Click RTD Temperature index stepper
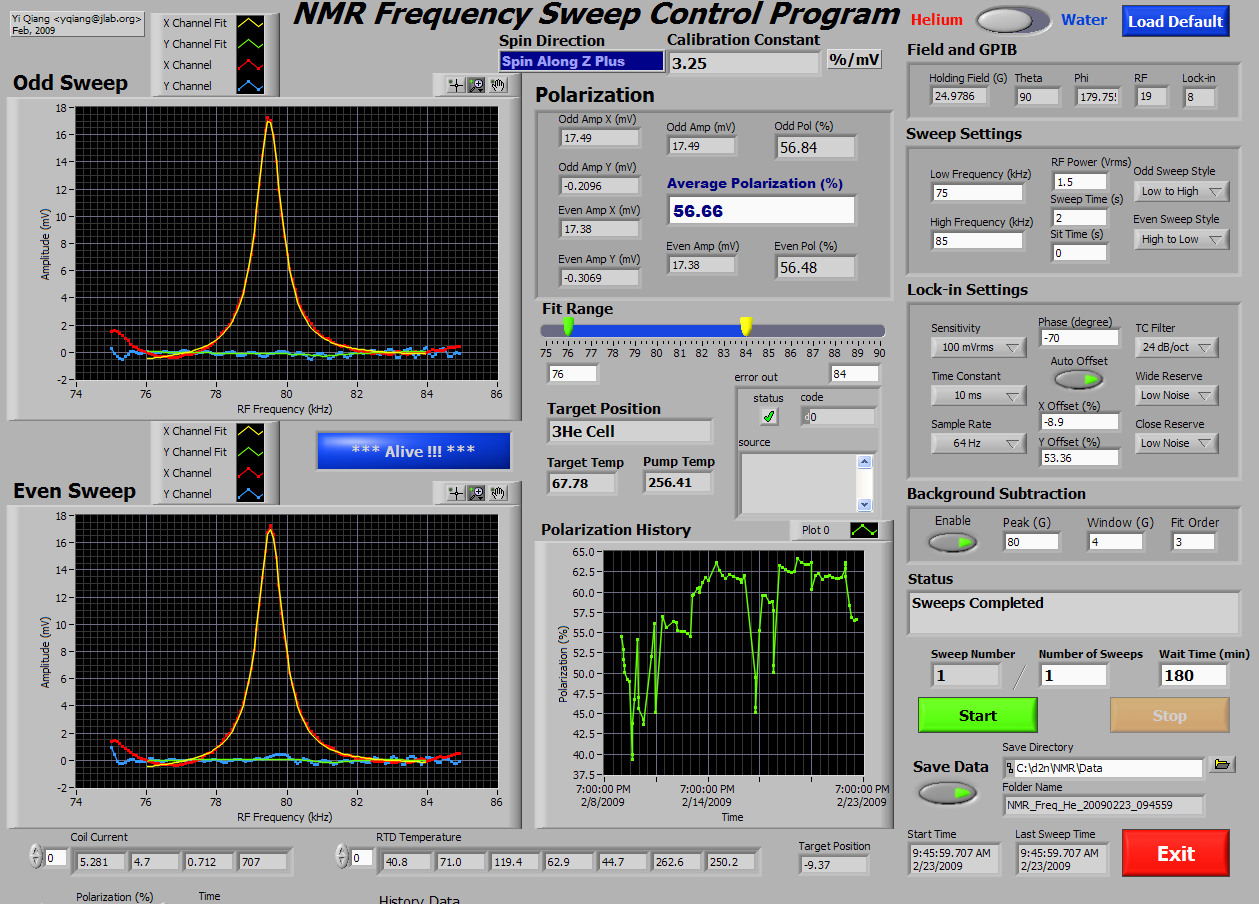Image resolution: width=1259 pixels, height=904 pixels. (344, 857)
